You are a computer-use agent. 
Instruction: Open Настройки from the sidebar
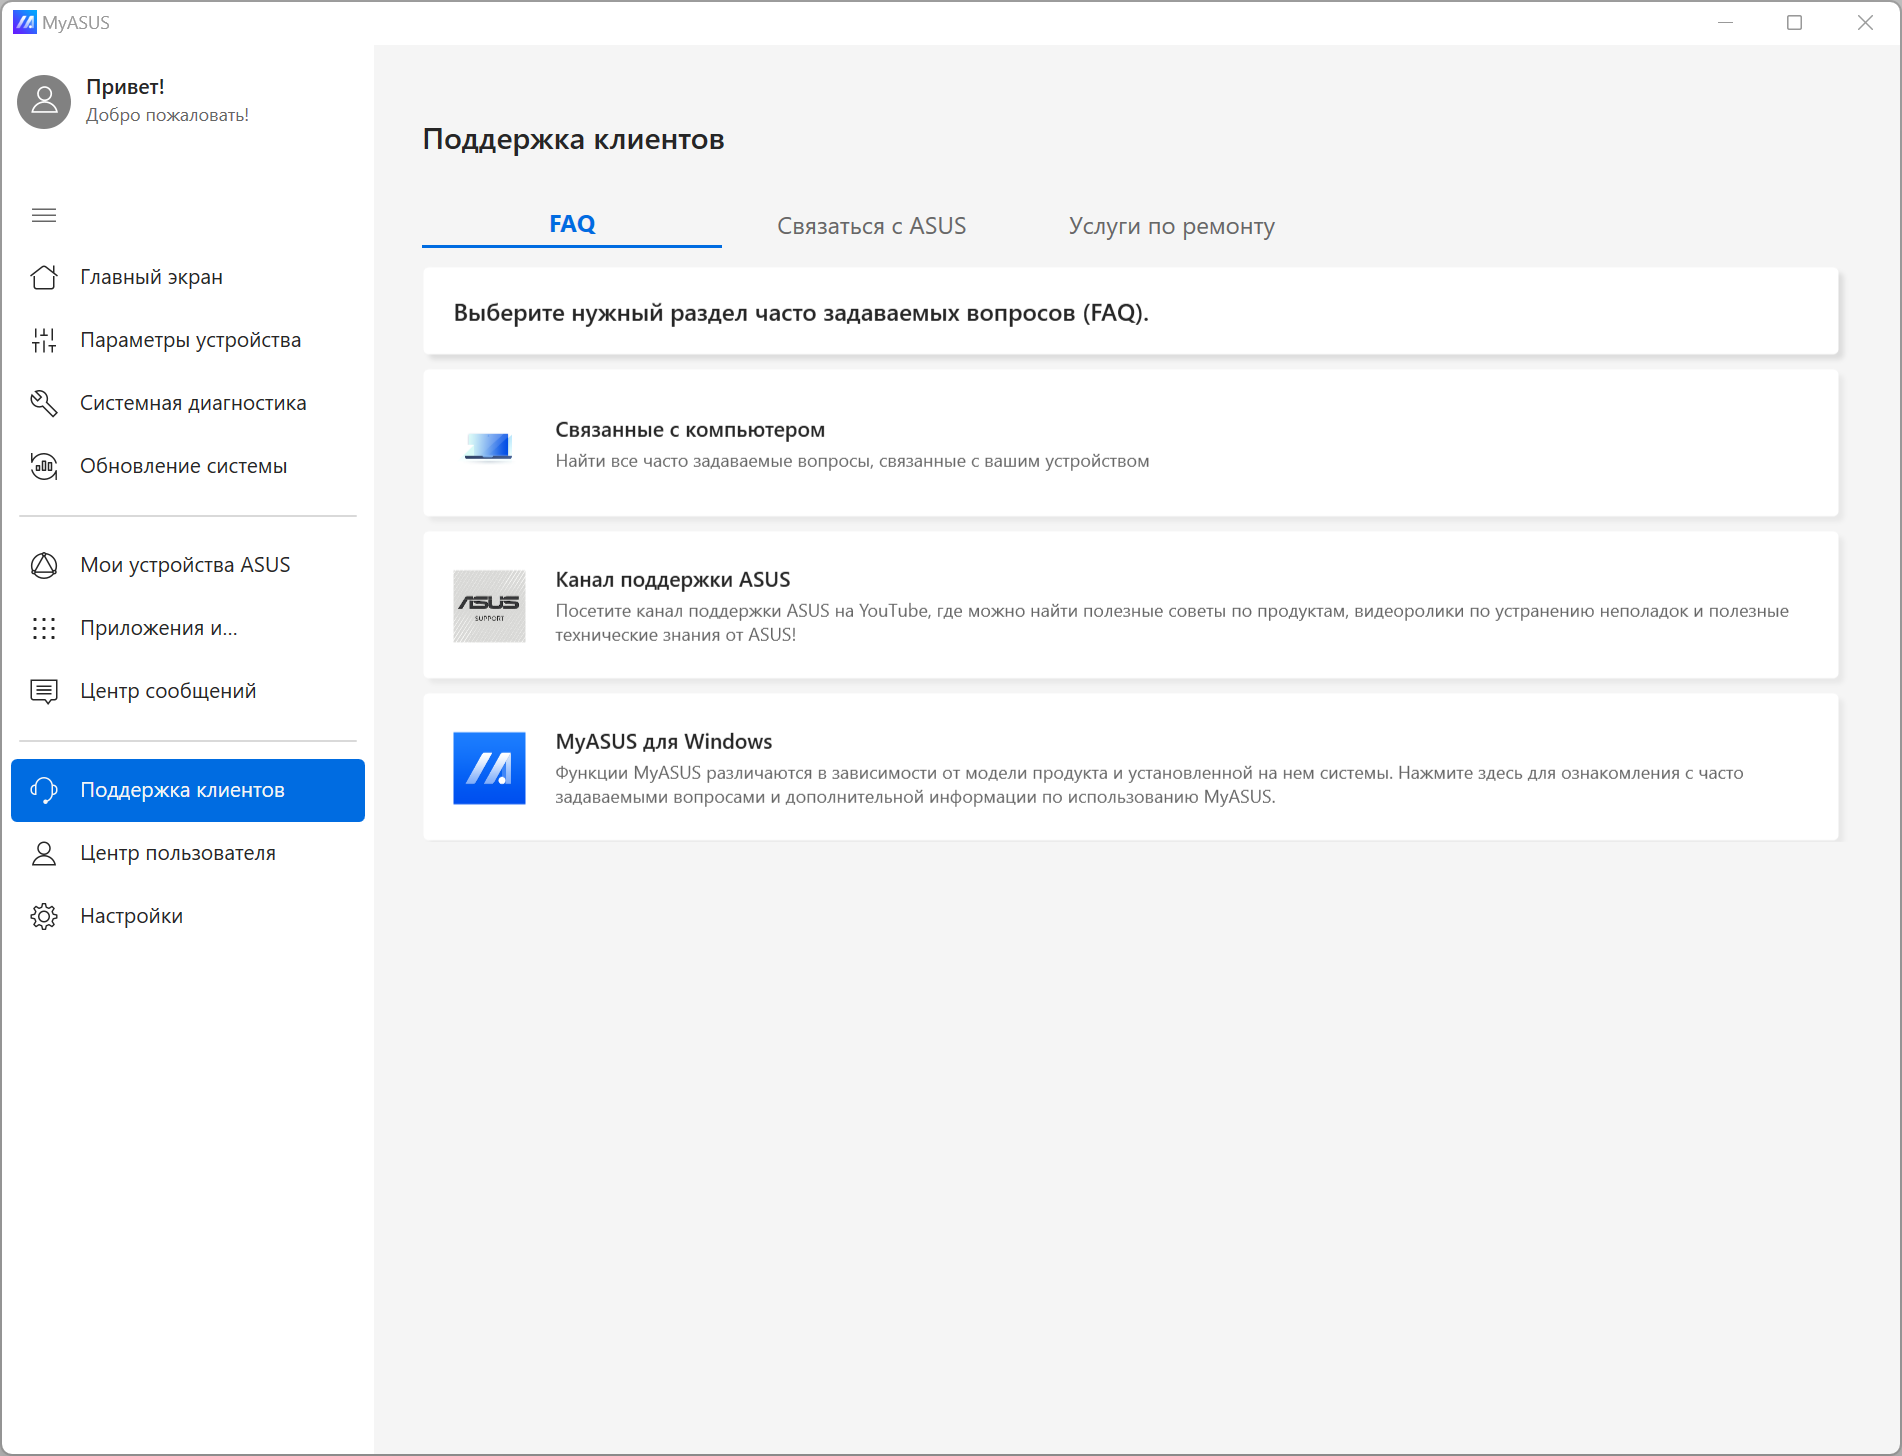(x=188, y=916)
